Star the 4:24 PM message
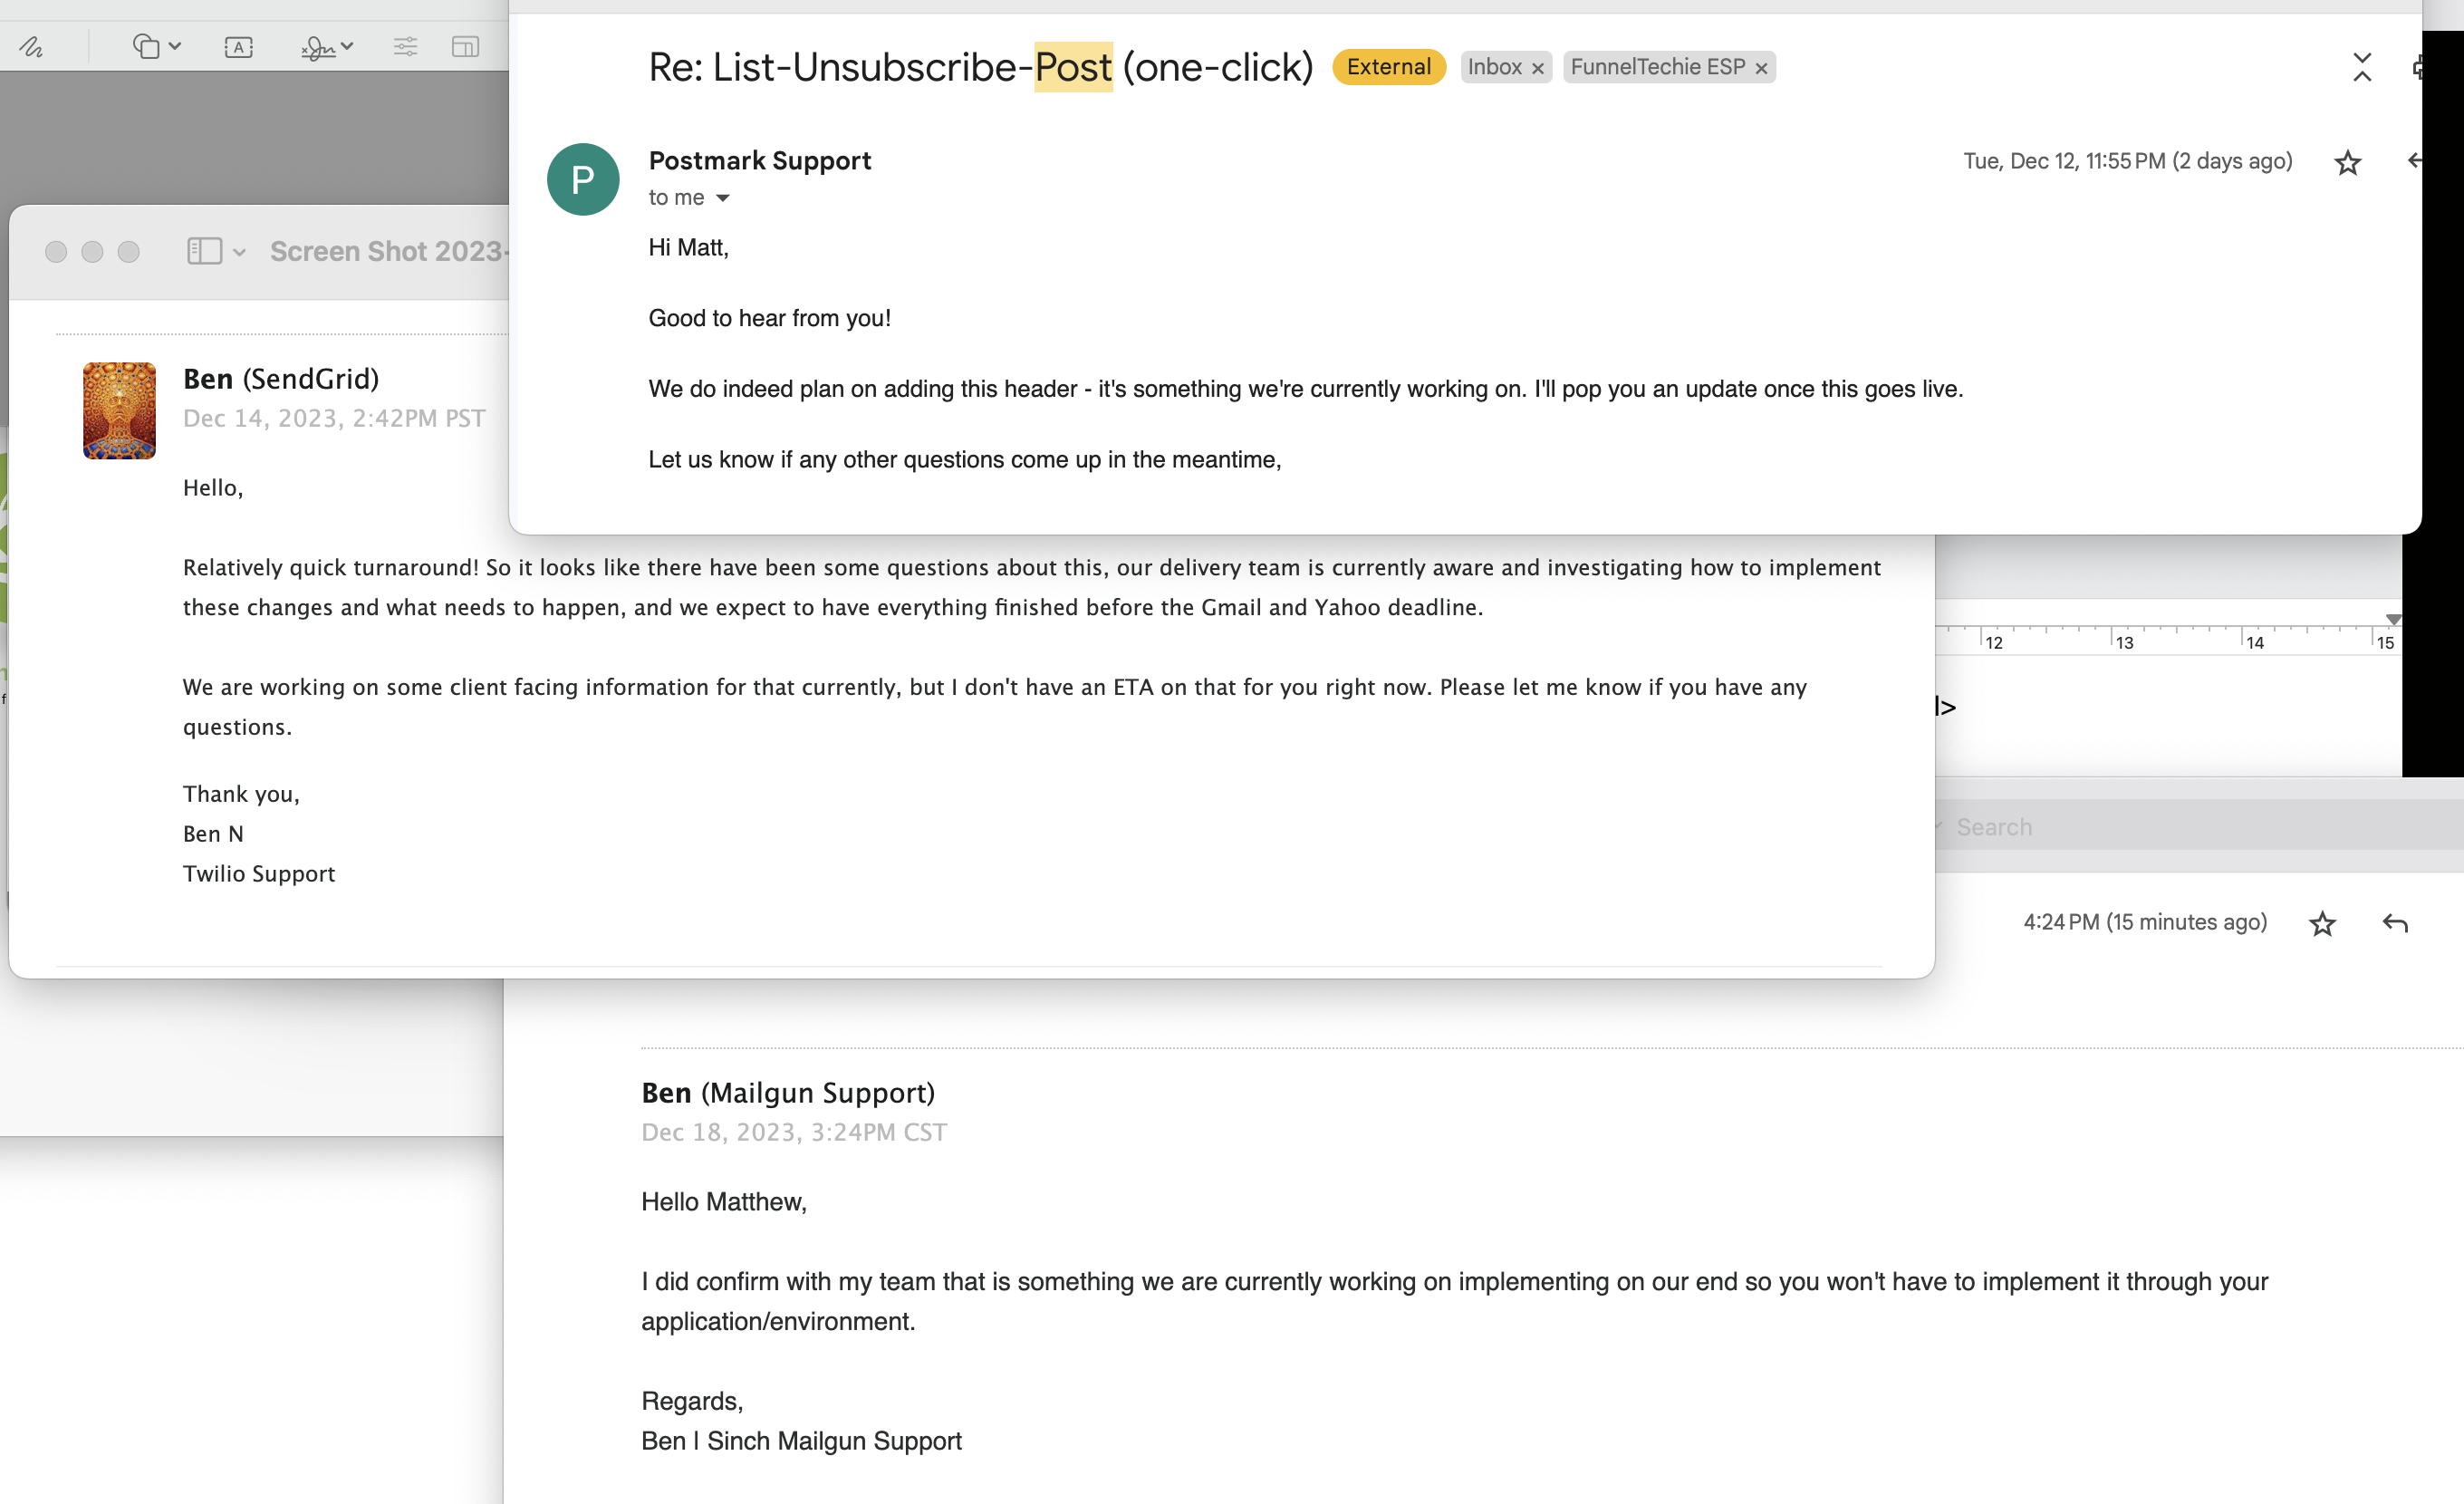Image resolution: width=2464 pixels, height=1504 pixels. (x=2323, y=922)
